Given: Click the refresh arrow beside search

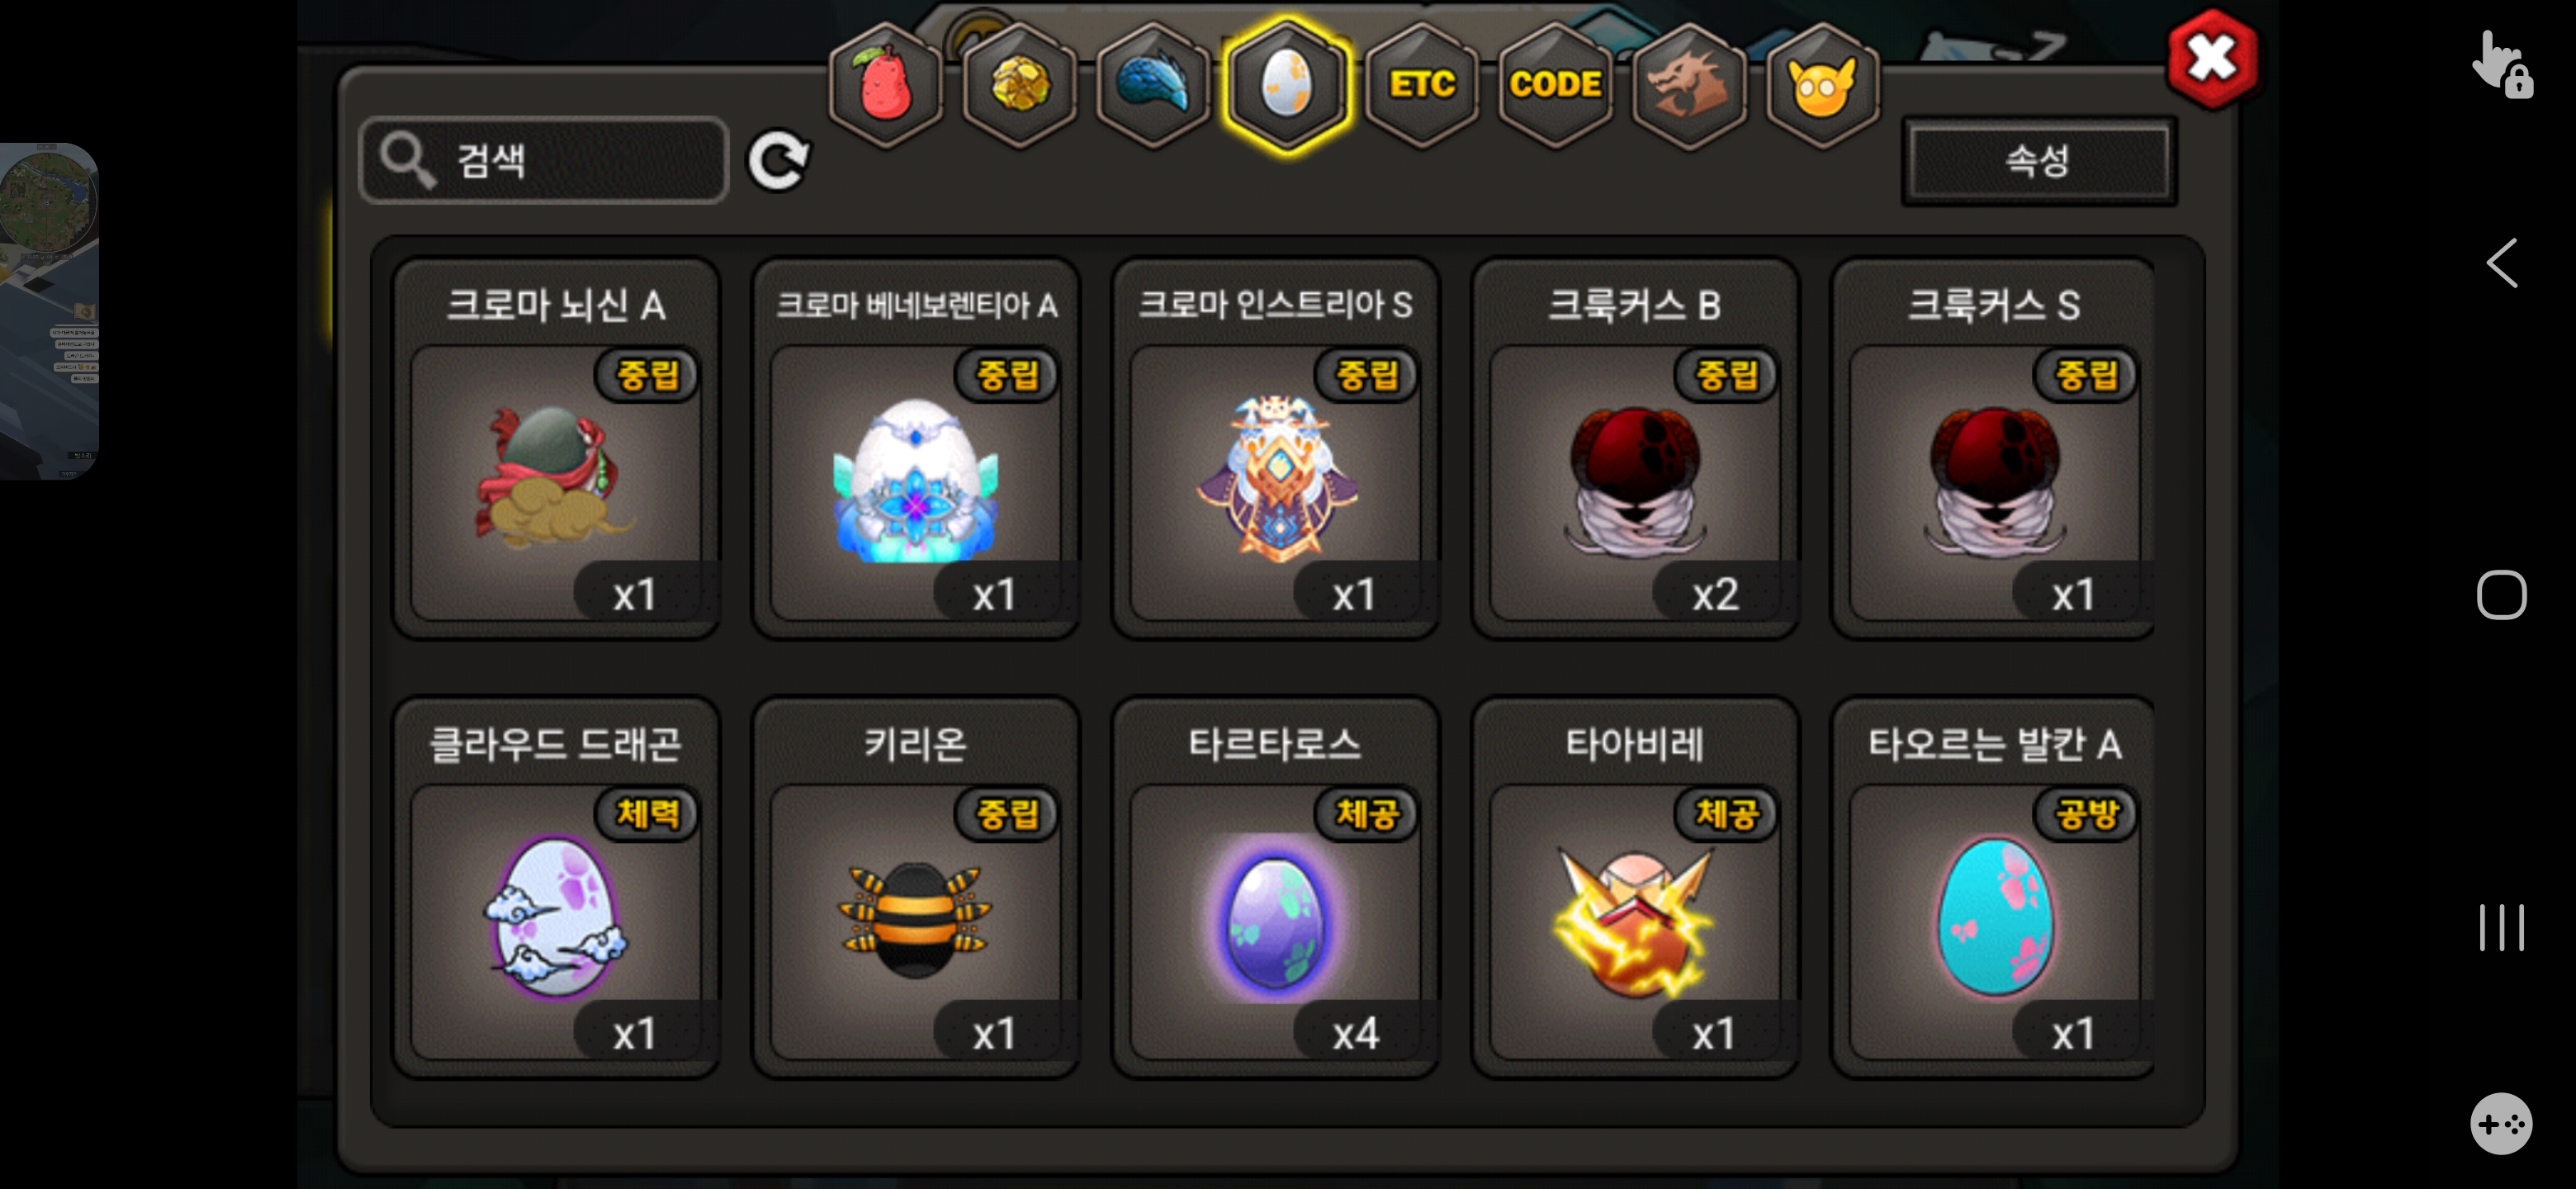Looking at the screenshot, I should pyautogui.click(x=778, y=160).
